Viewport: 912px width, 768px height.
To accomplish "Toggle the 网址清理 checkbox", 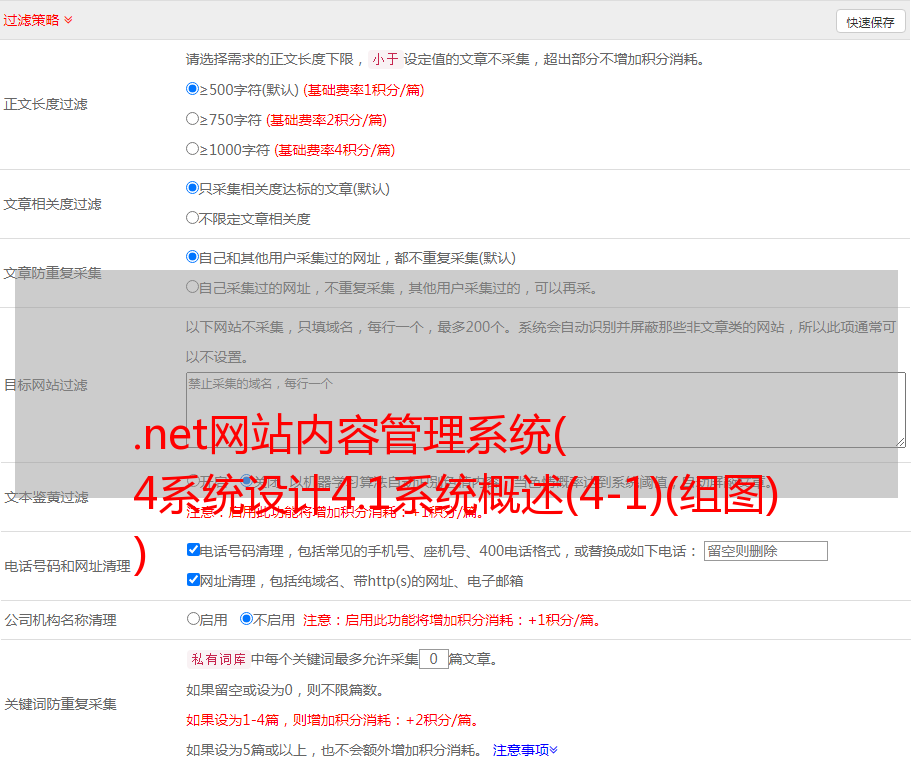I will (194, 579).
